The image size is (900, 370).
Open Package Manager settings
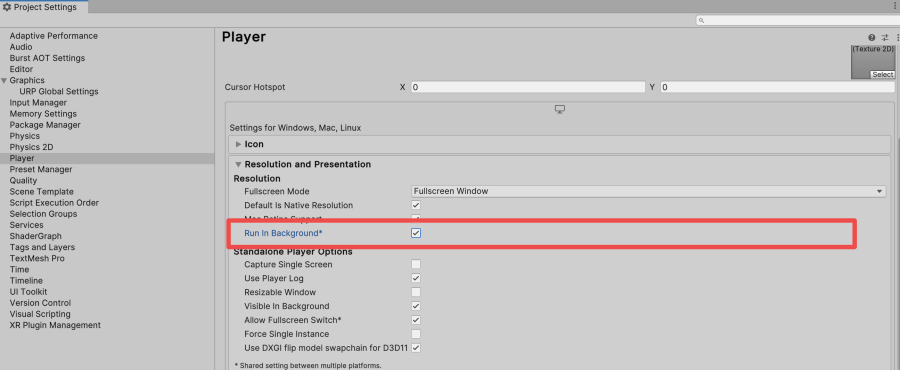(x=45, y=124)
